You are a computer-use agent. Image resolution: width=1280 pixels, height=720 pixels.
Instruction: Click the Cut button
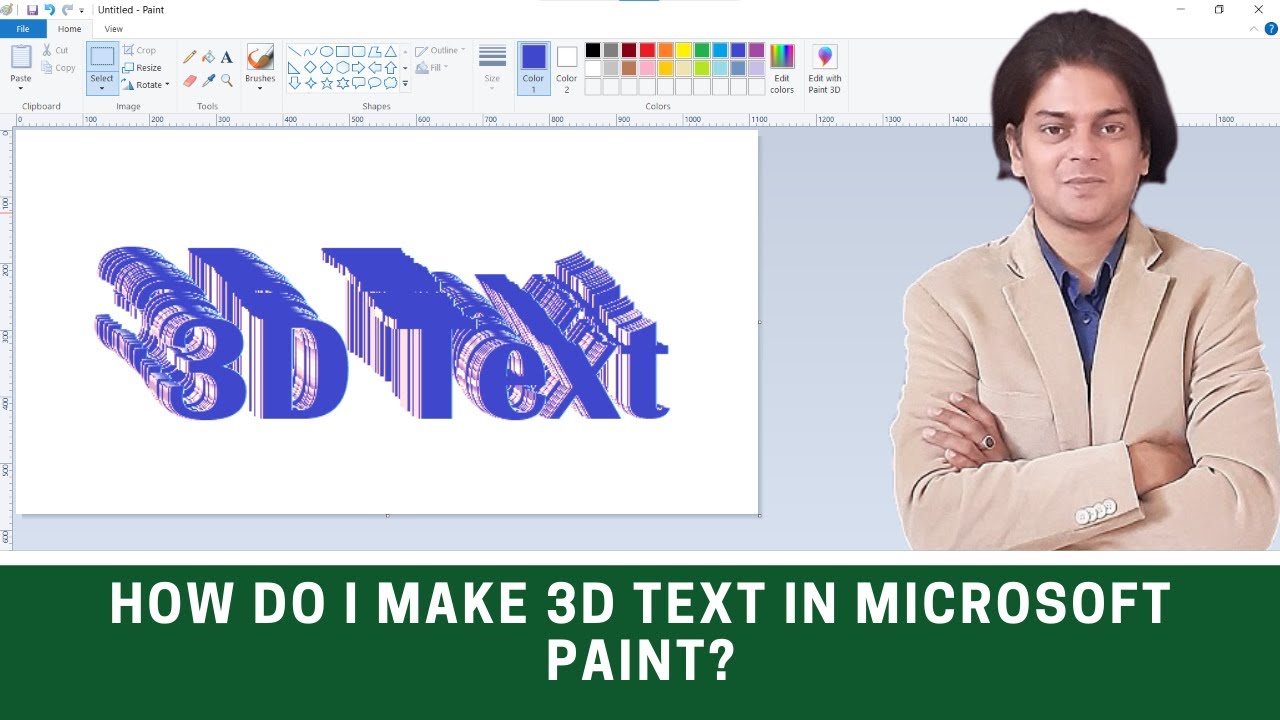click(x=55, y=50)
